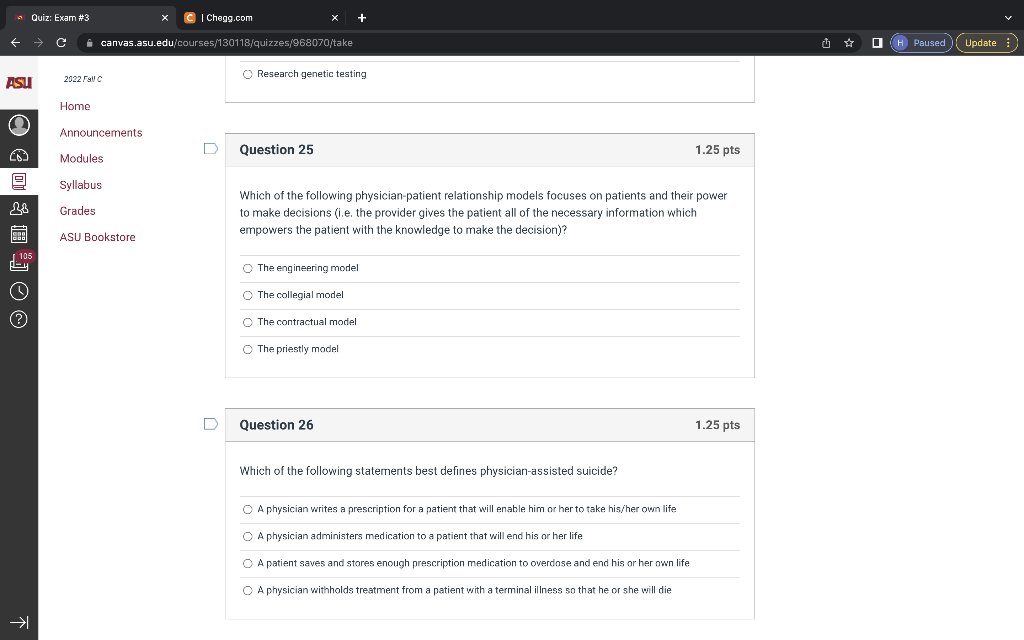This screenshot has height=640, width=1024.
Task: Share this page via share icon
Action: coord(826,42)
